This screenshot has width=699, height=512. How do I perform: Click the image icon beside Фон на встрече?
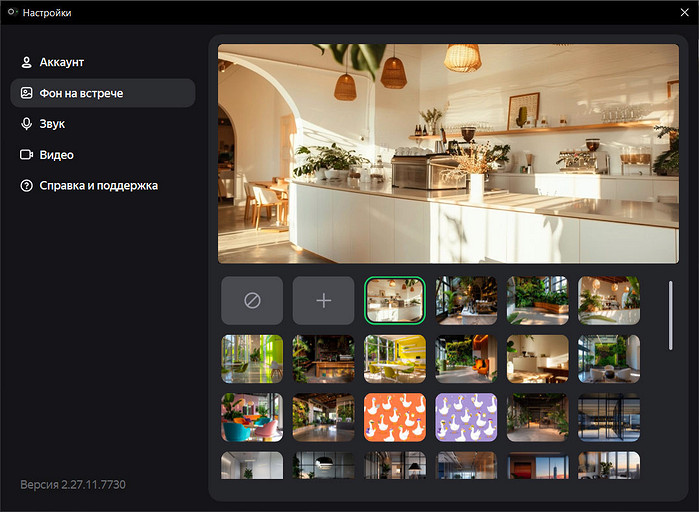point(27,93)
